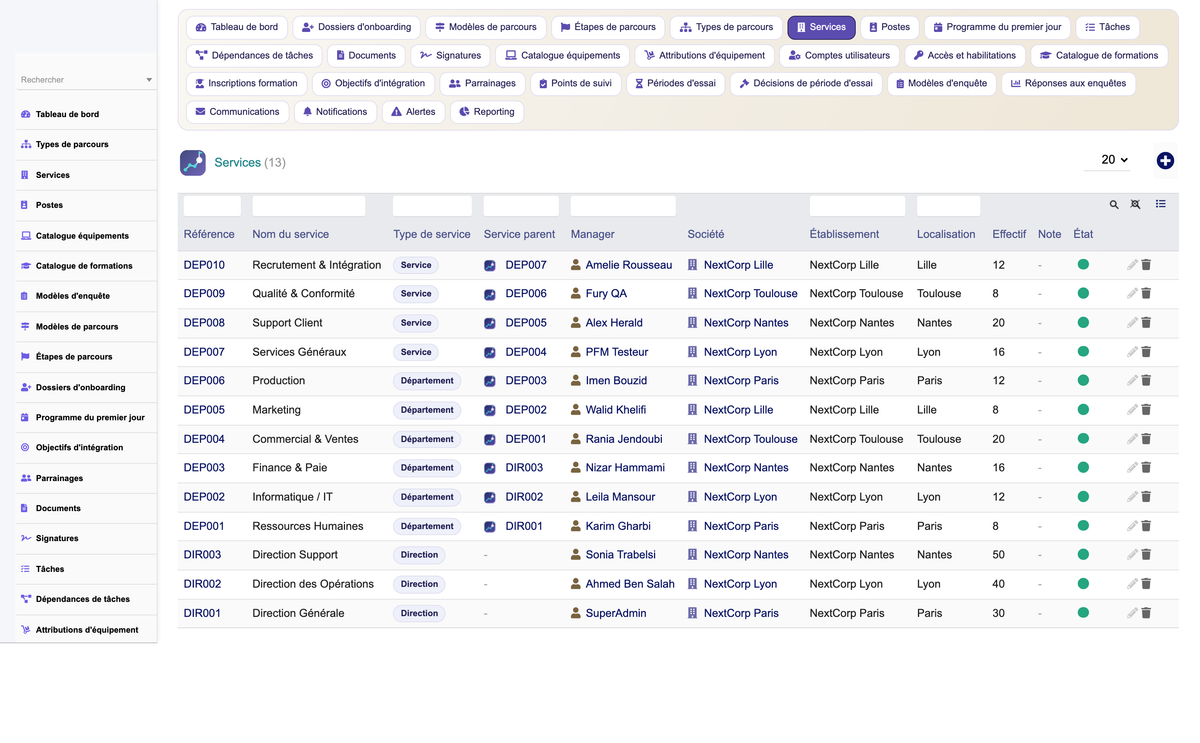The image size is (1200, 743).
Task: Click the clear search icon in table header
Action: 1135,204
